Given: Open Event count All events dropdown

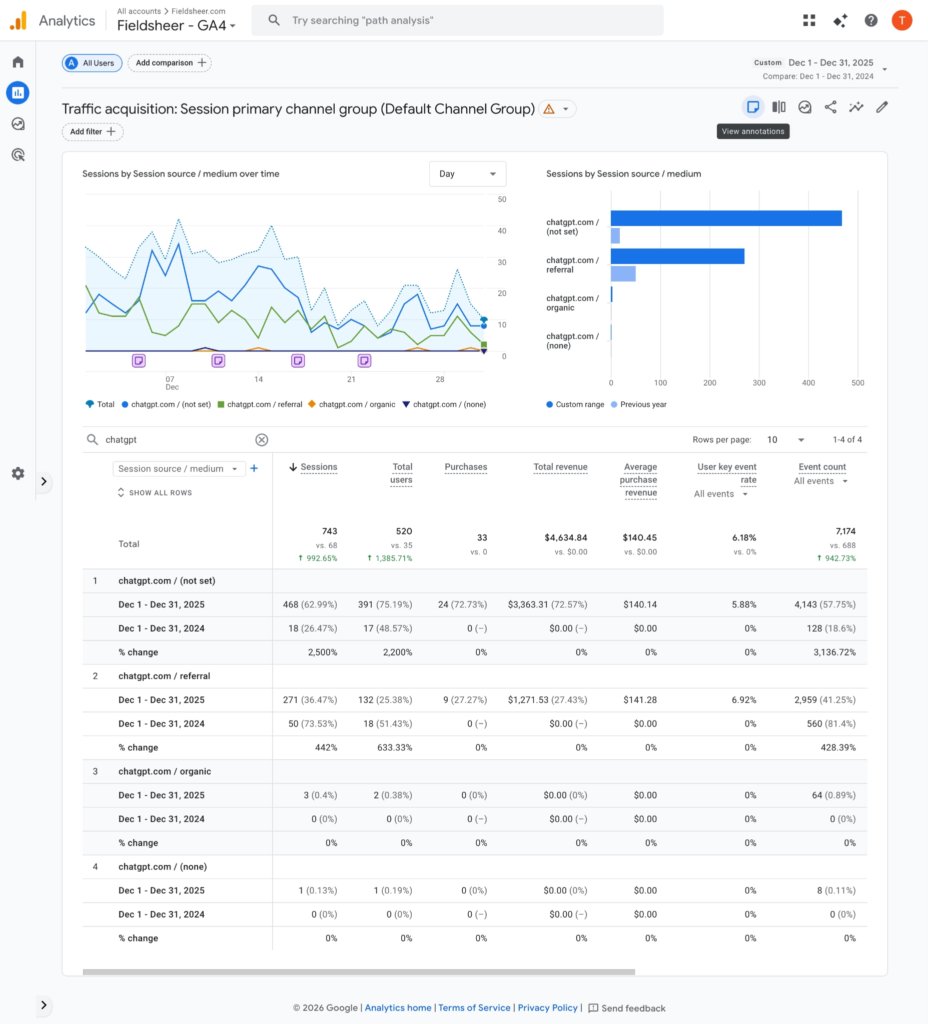Looking at the screenshot, I should [820, 481].
